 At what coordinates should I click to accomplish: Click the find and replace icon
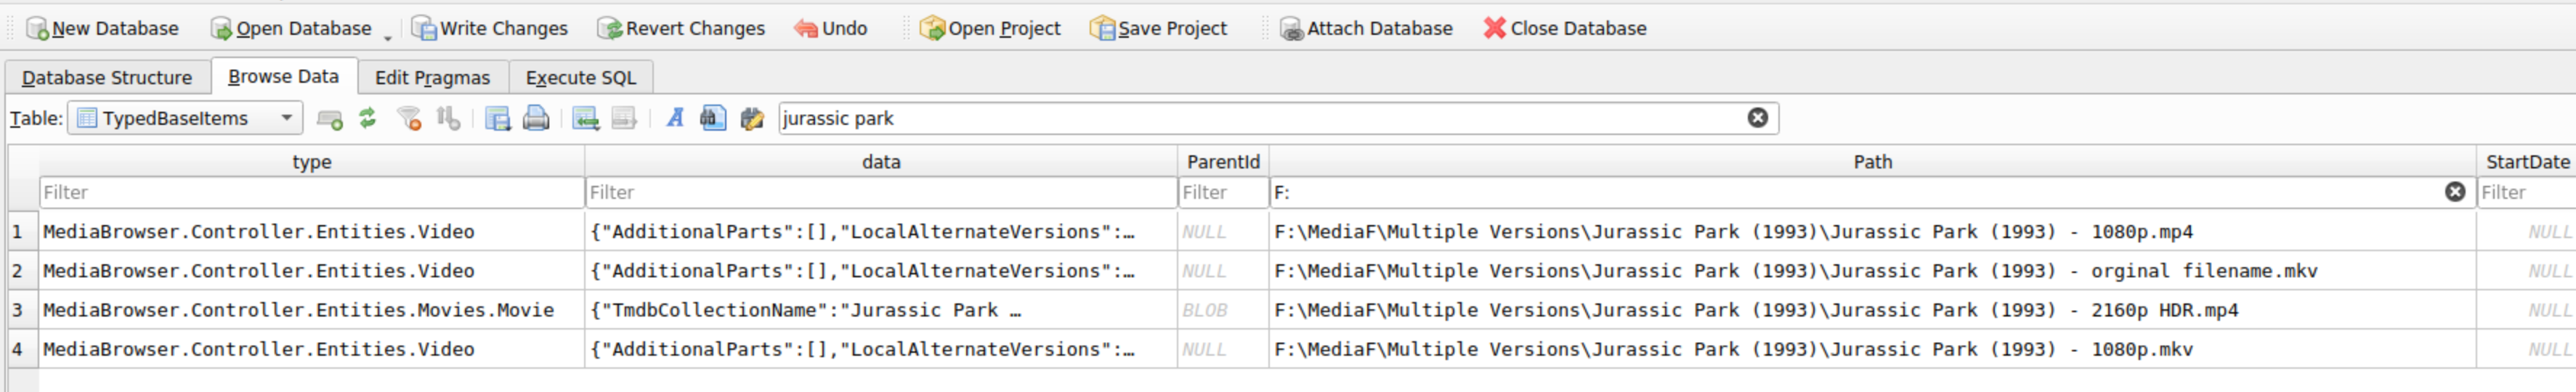click(751, 118)
